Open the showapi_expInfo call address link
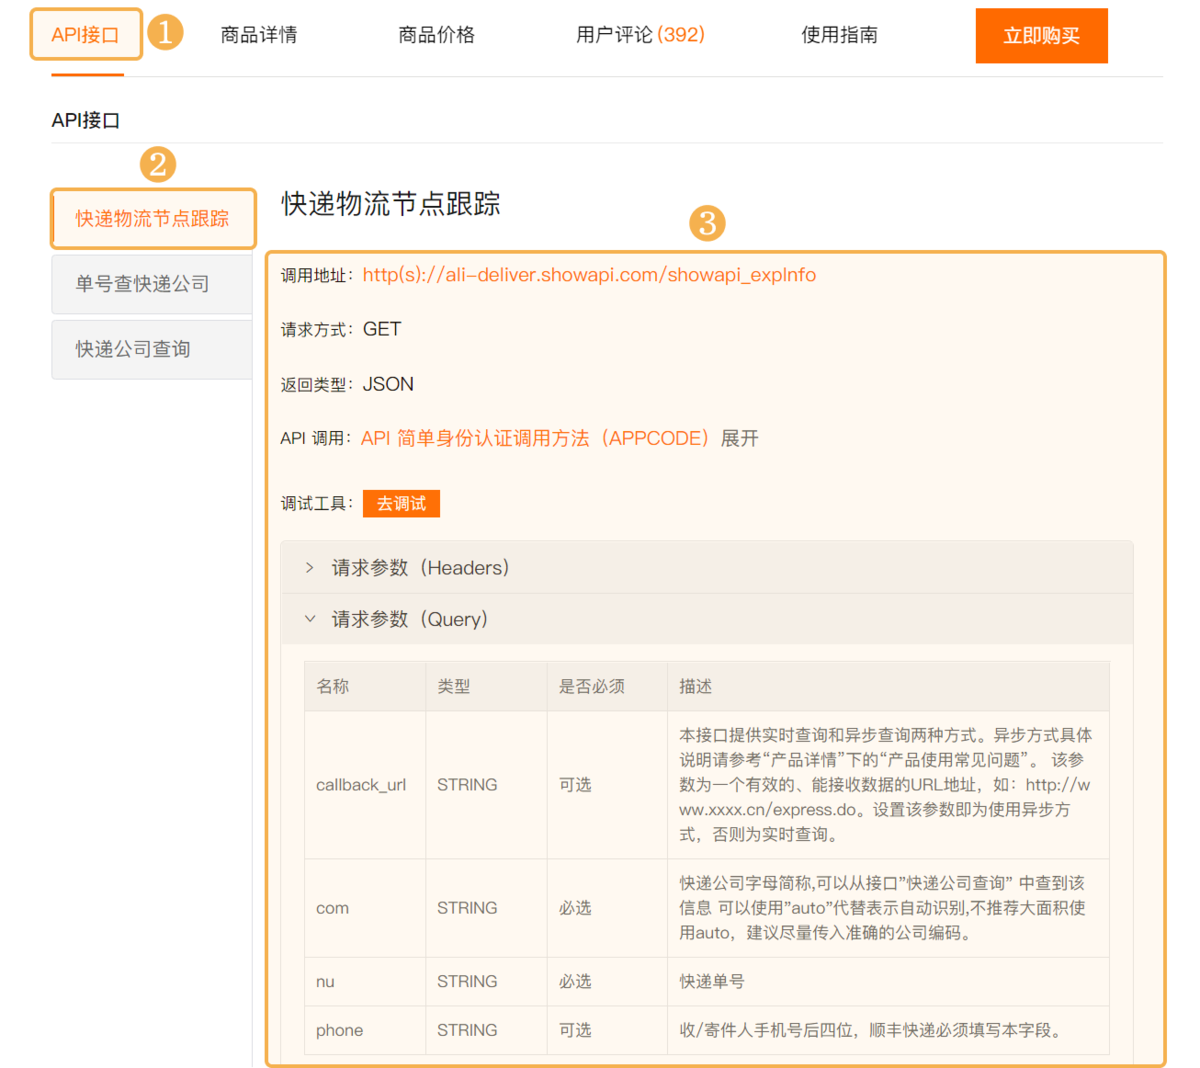This screenshot has height=1068, width=1200. 589,275
